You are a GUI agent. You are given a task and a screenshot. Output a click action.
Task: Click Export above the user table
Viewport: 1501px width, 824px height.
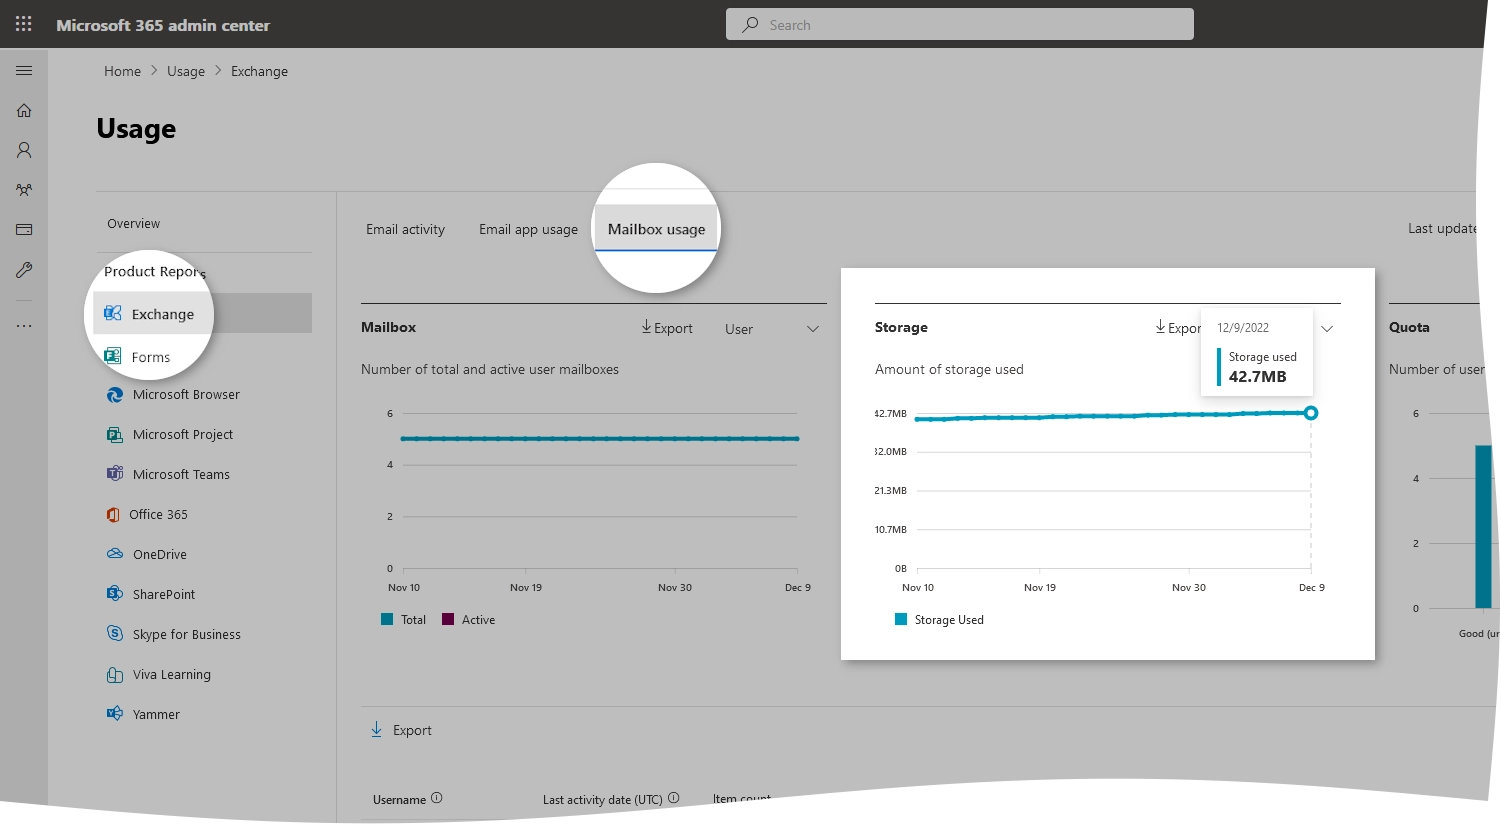click(x=401, y=730)
